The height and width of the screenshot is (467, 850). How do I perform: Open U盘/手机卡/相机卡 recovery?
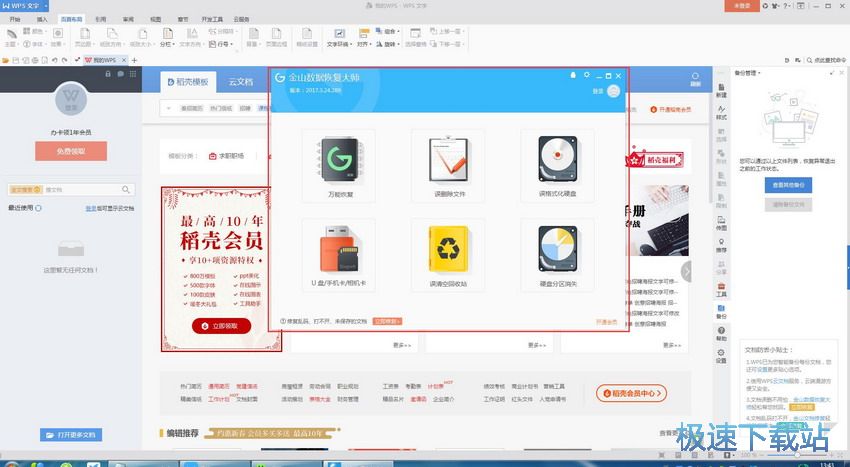(x=339, y=255)
